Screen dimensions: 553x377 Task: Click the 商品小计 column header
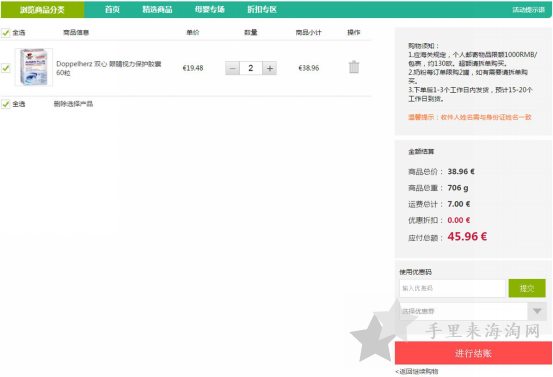309,32
